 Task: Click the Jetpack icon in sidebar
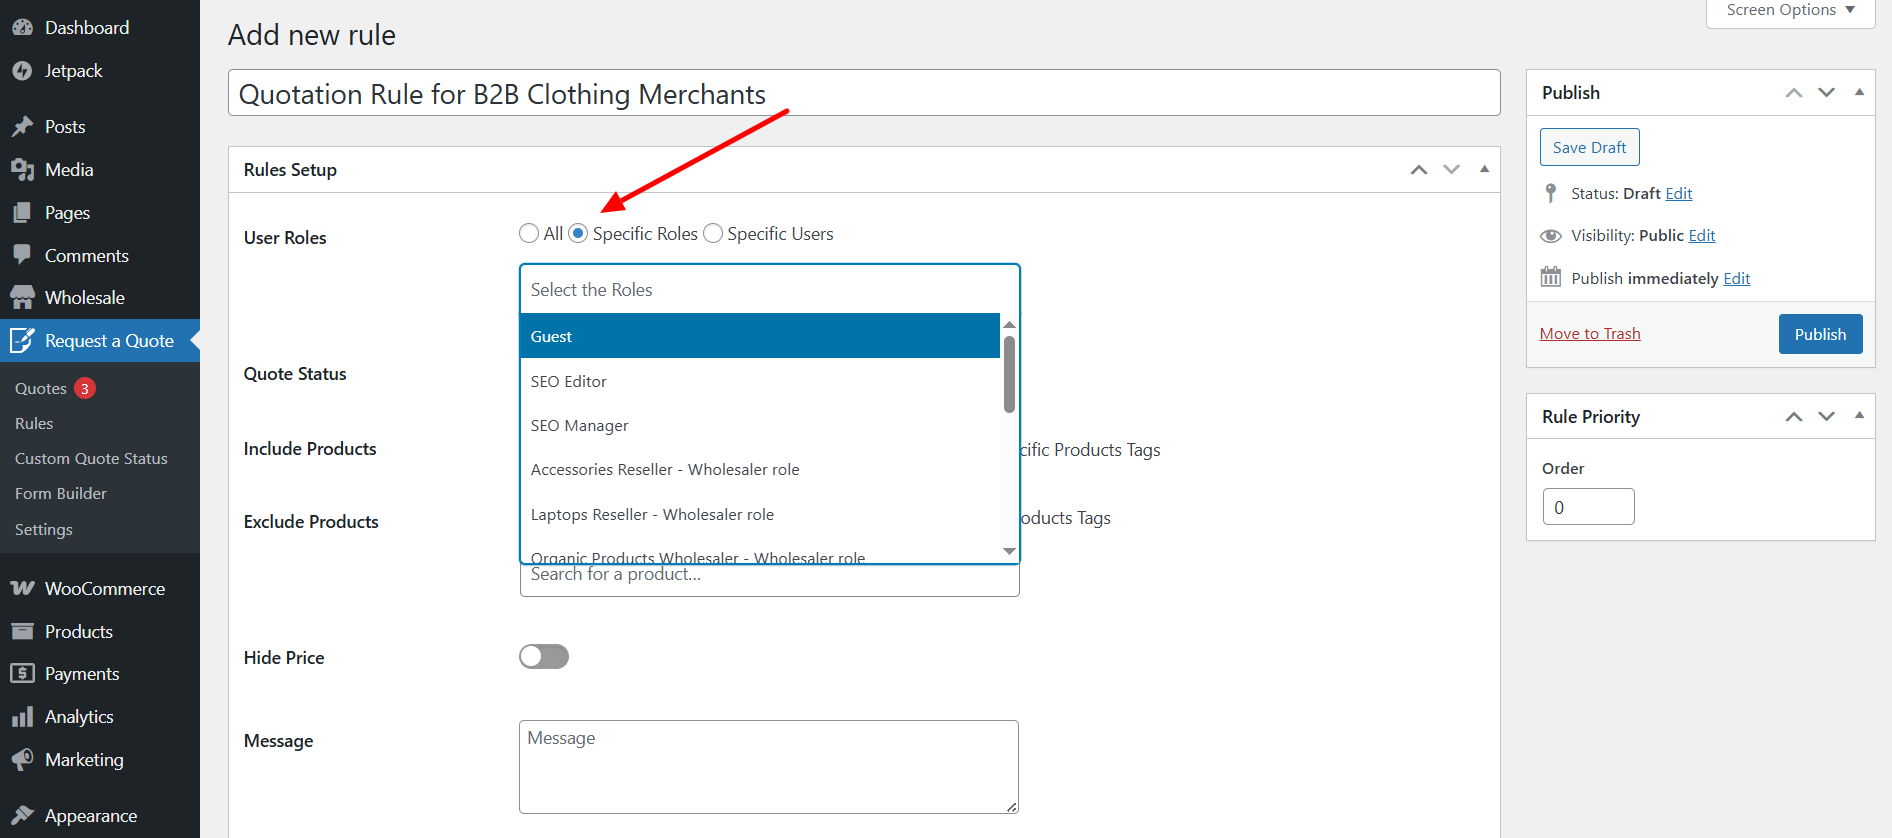[22, 71]
